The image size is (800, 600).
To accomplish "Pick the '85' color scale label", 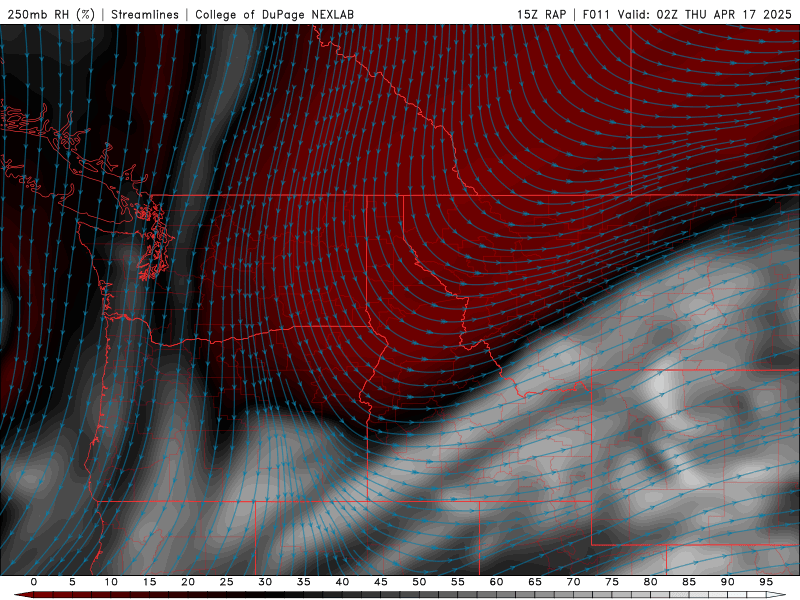I will 689,582.
